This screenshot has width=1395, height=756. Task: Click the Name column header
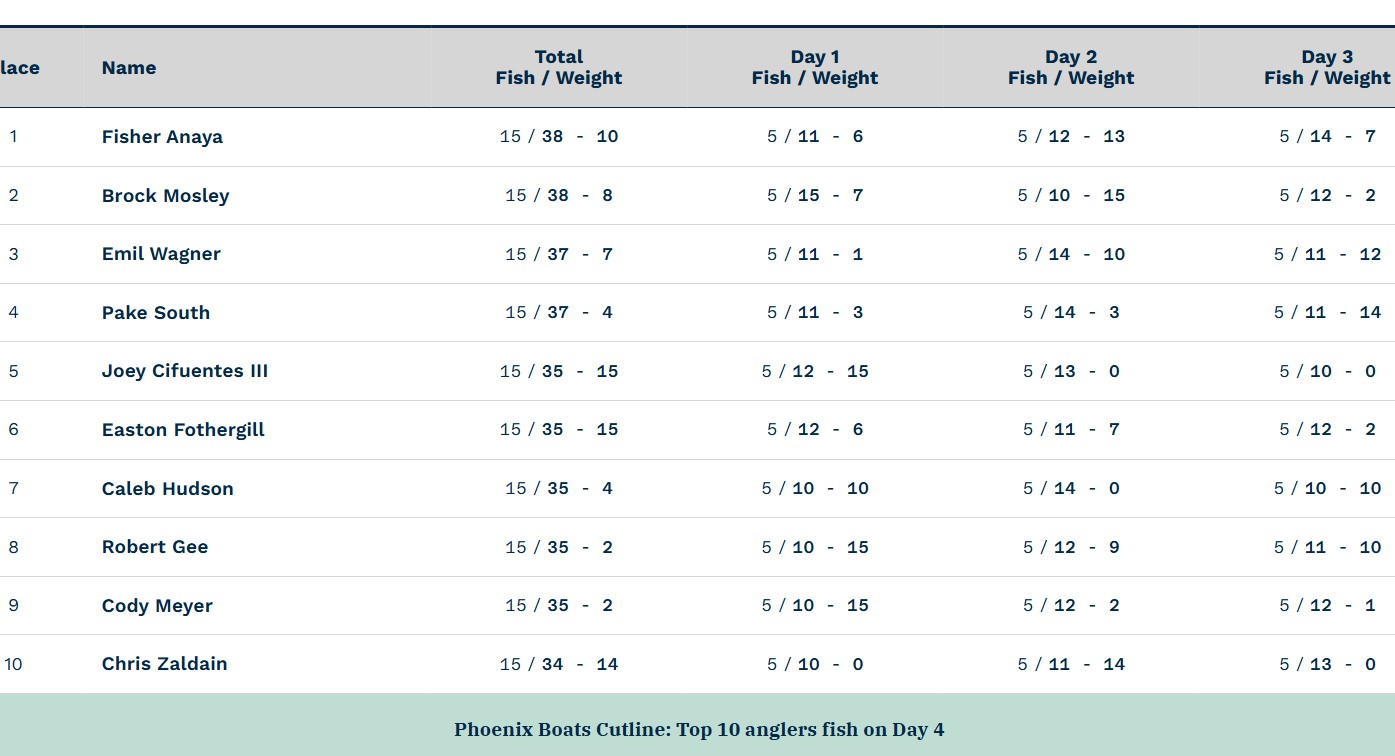pos(129,68)
